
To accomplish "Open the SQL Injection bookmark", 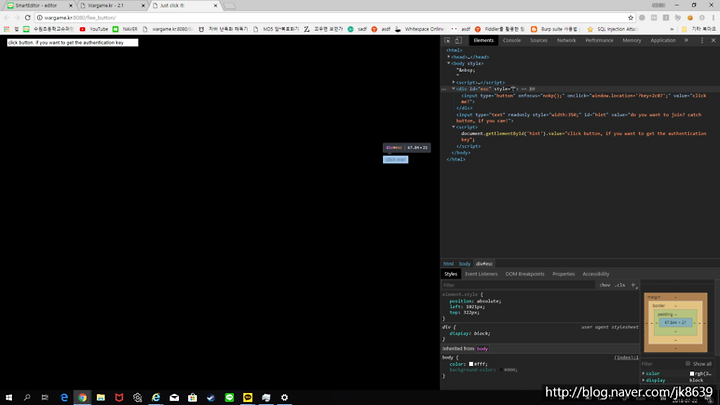I will [613, 29].
